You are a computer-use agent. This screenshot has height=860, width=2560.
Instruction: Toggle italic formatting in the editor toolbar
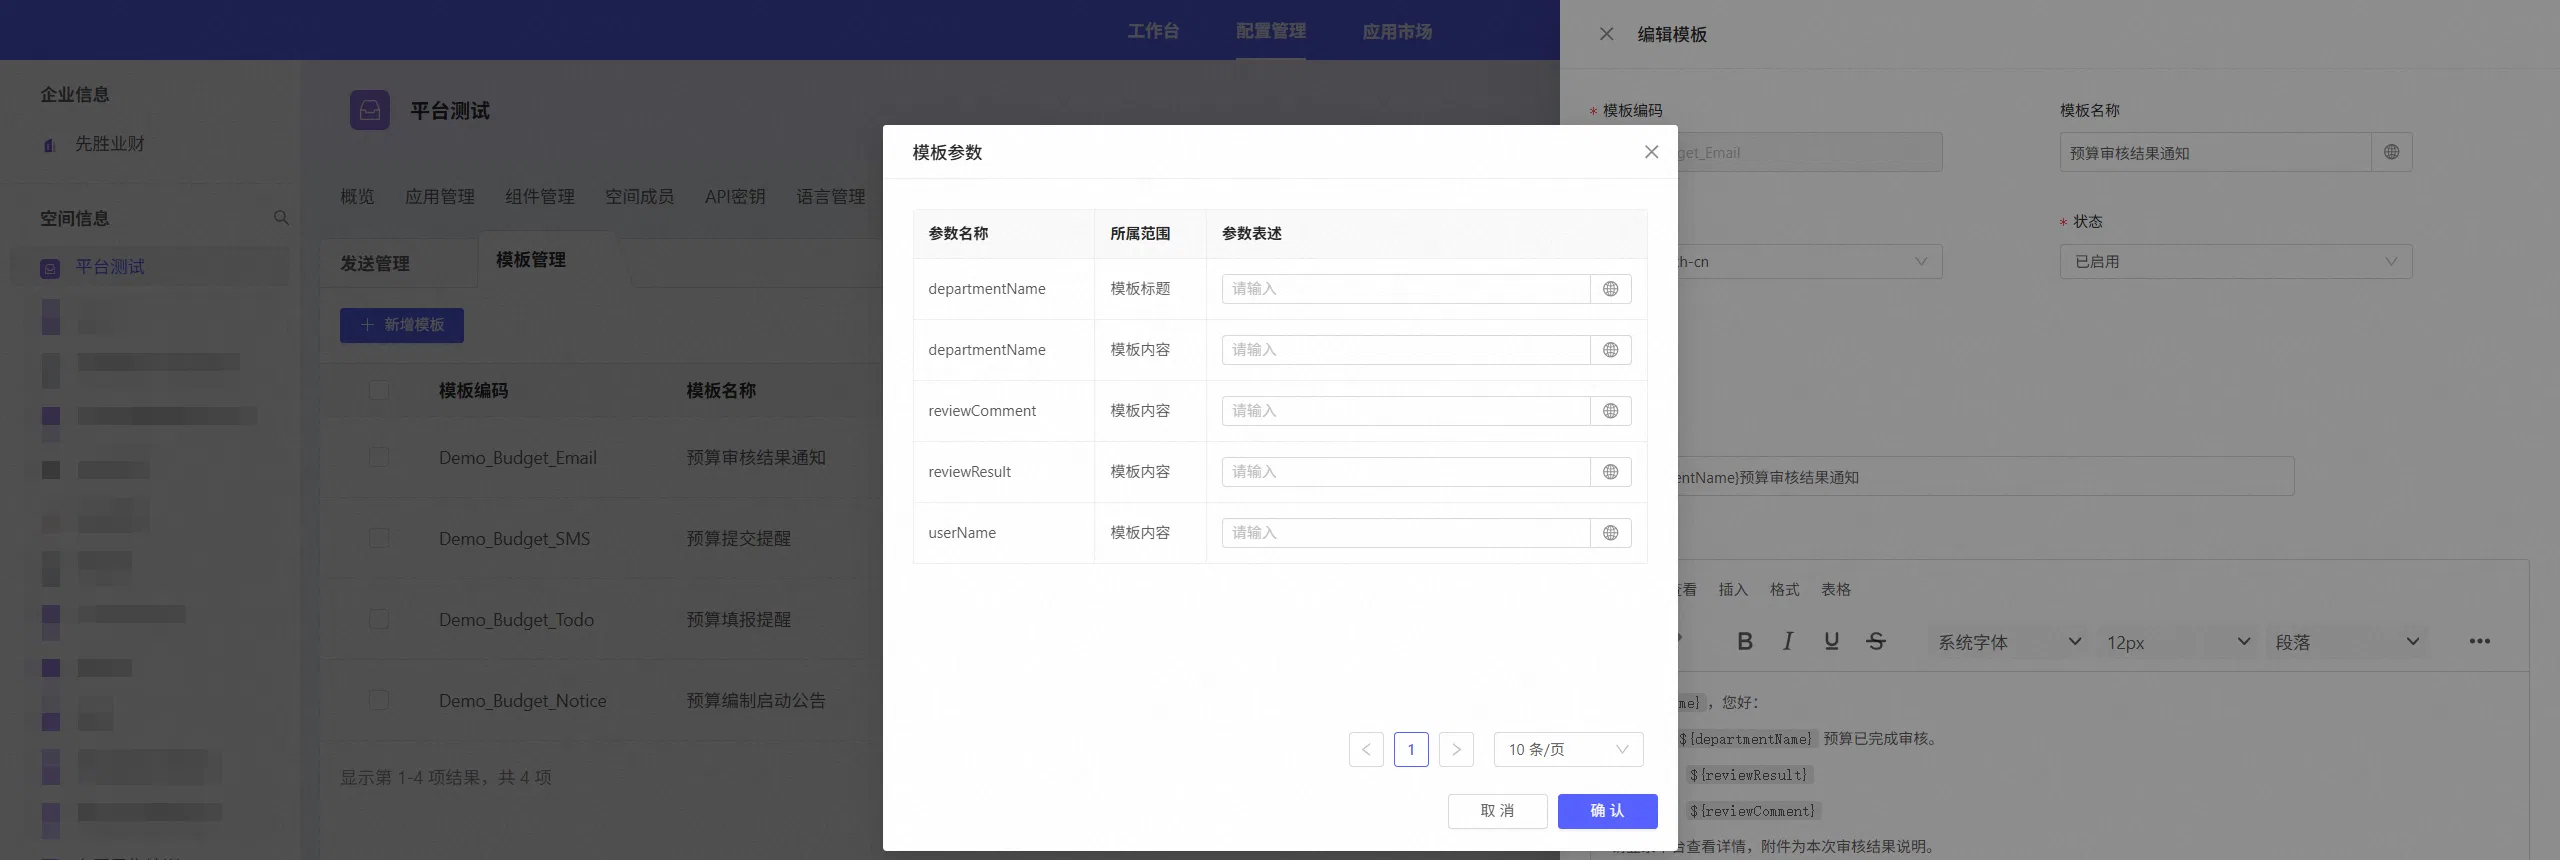click(1788, 641)
